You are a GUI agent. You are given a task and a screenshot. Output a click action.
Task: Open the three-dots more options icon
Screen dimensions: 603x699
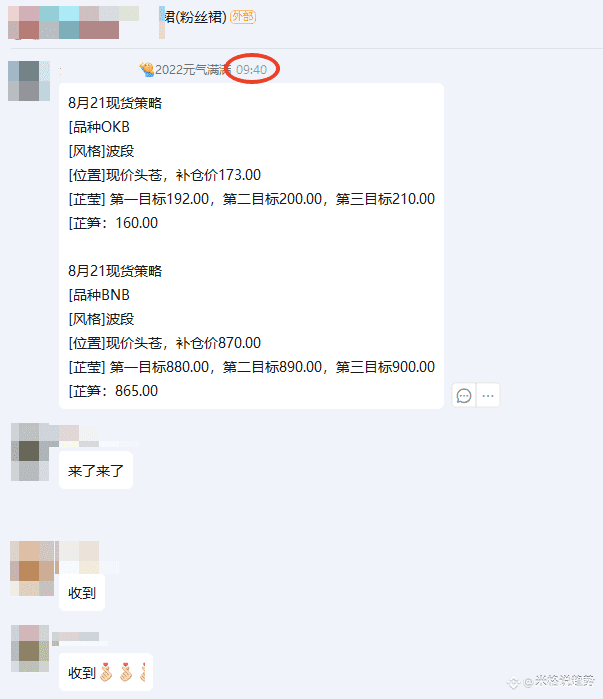pyautogui.click(x=488, y=395)
